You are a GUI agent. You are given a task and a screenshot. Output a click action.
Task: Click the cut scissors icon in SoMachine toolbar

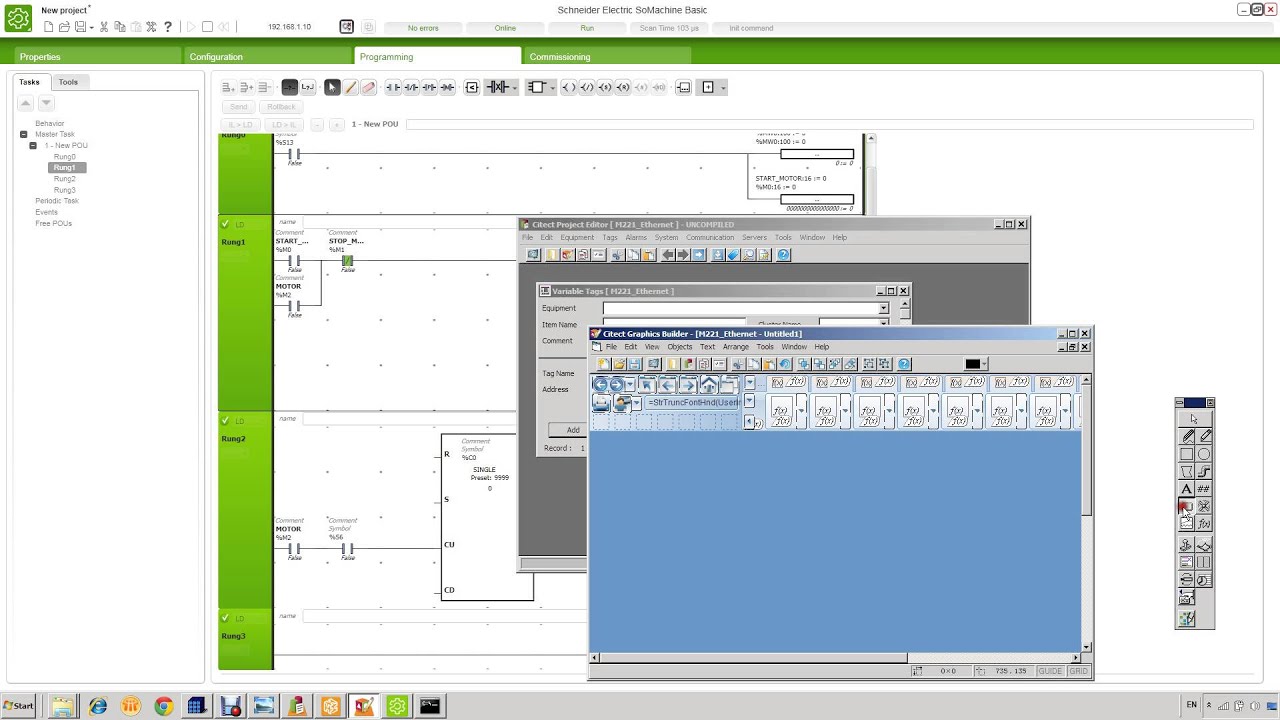103,27
